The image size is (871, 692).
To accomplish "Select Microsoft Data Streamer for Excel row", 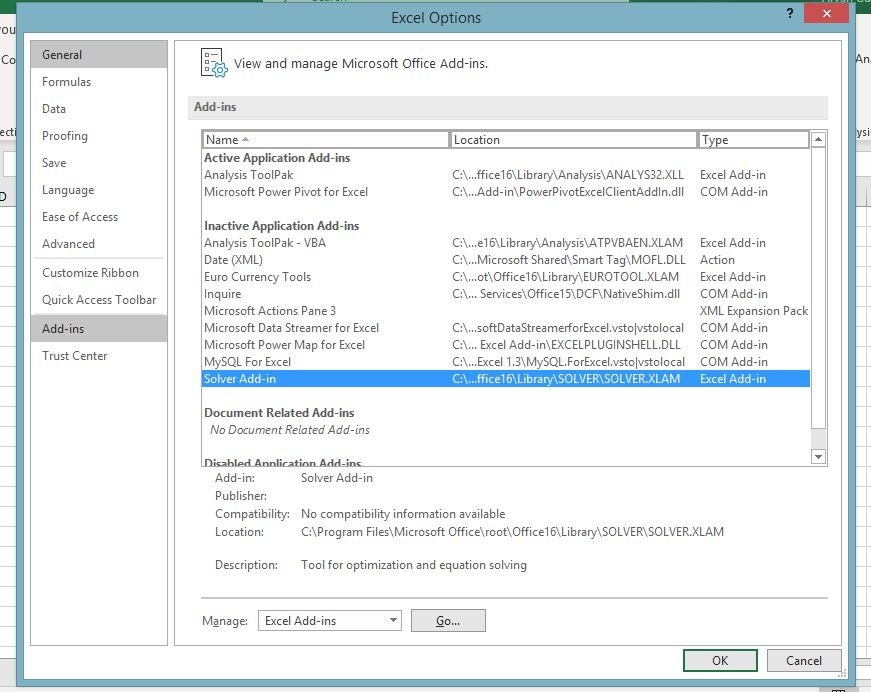I will point(505,328).
